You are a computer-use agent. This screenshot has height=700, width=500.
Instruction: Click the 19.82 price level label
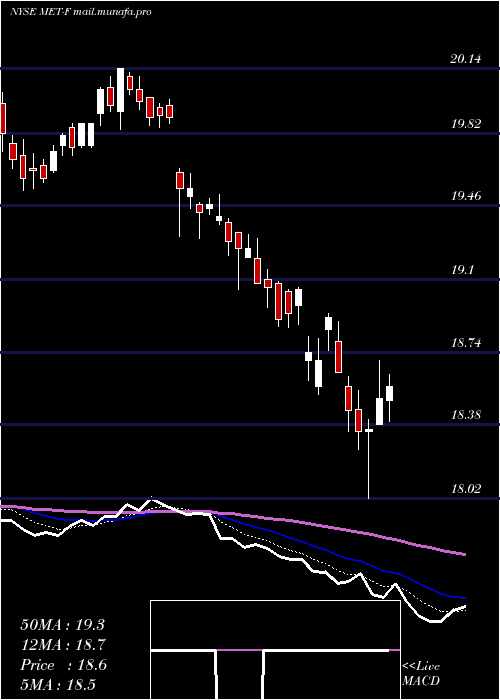point(466,124)
